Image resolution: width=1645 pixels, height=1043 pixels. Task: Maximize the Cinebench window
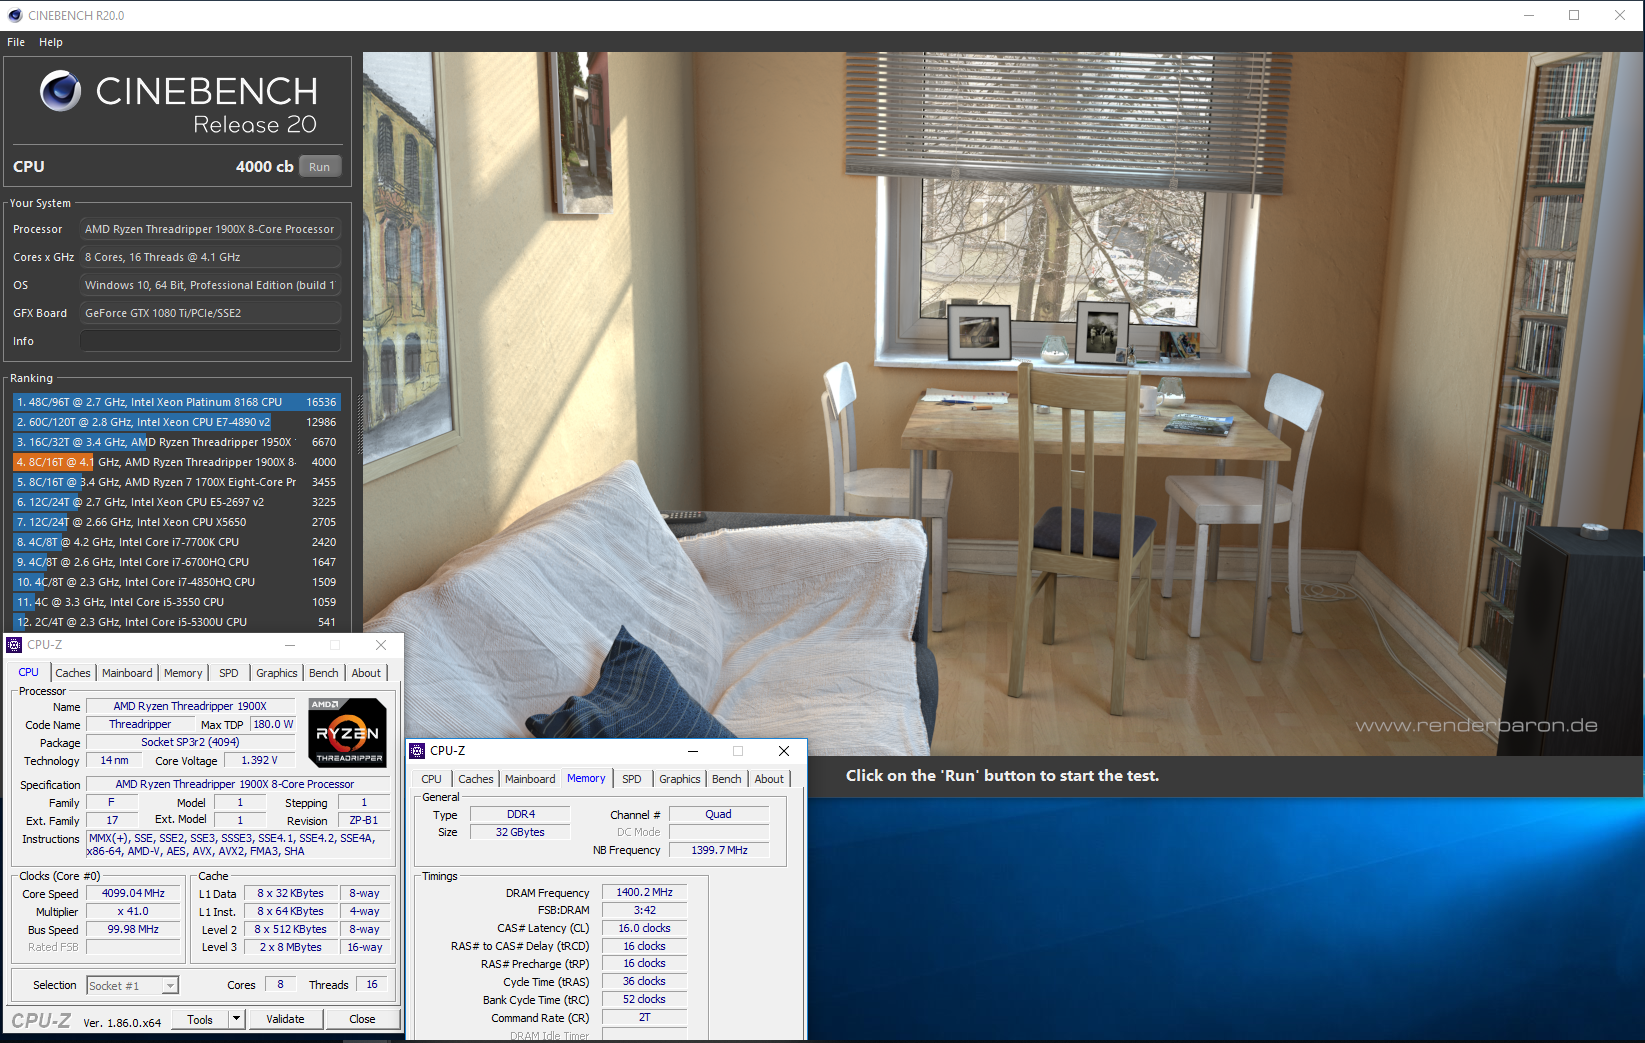[1574, 15]
